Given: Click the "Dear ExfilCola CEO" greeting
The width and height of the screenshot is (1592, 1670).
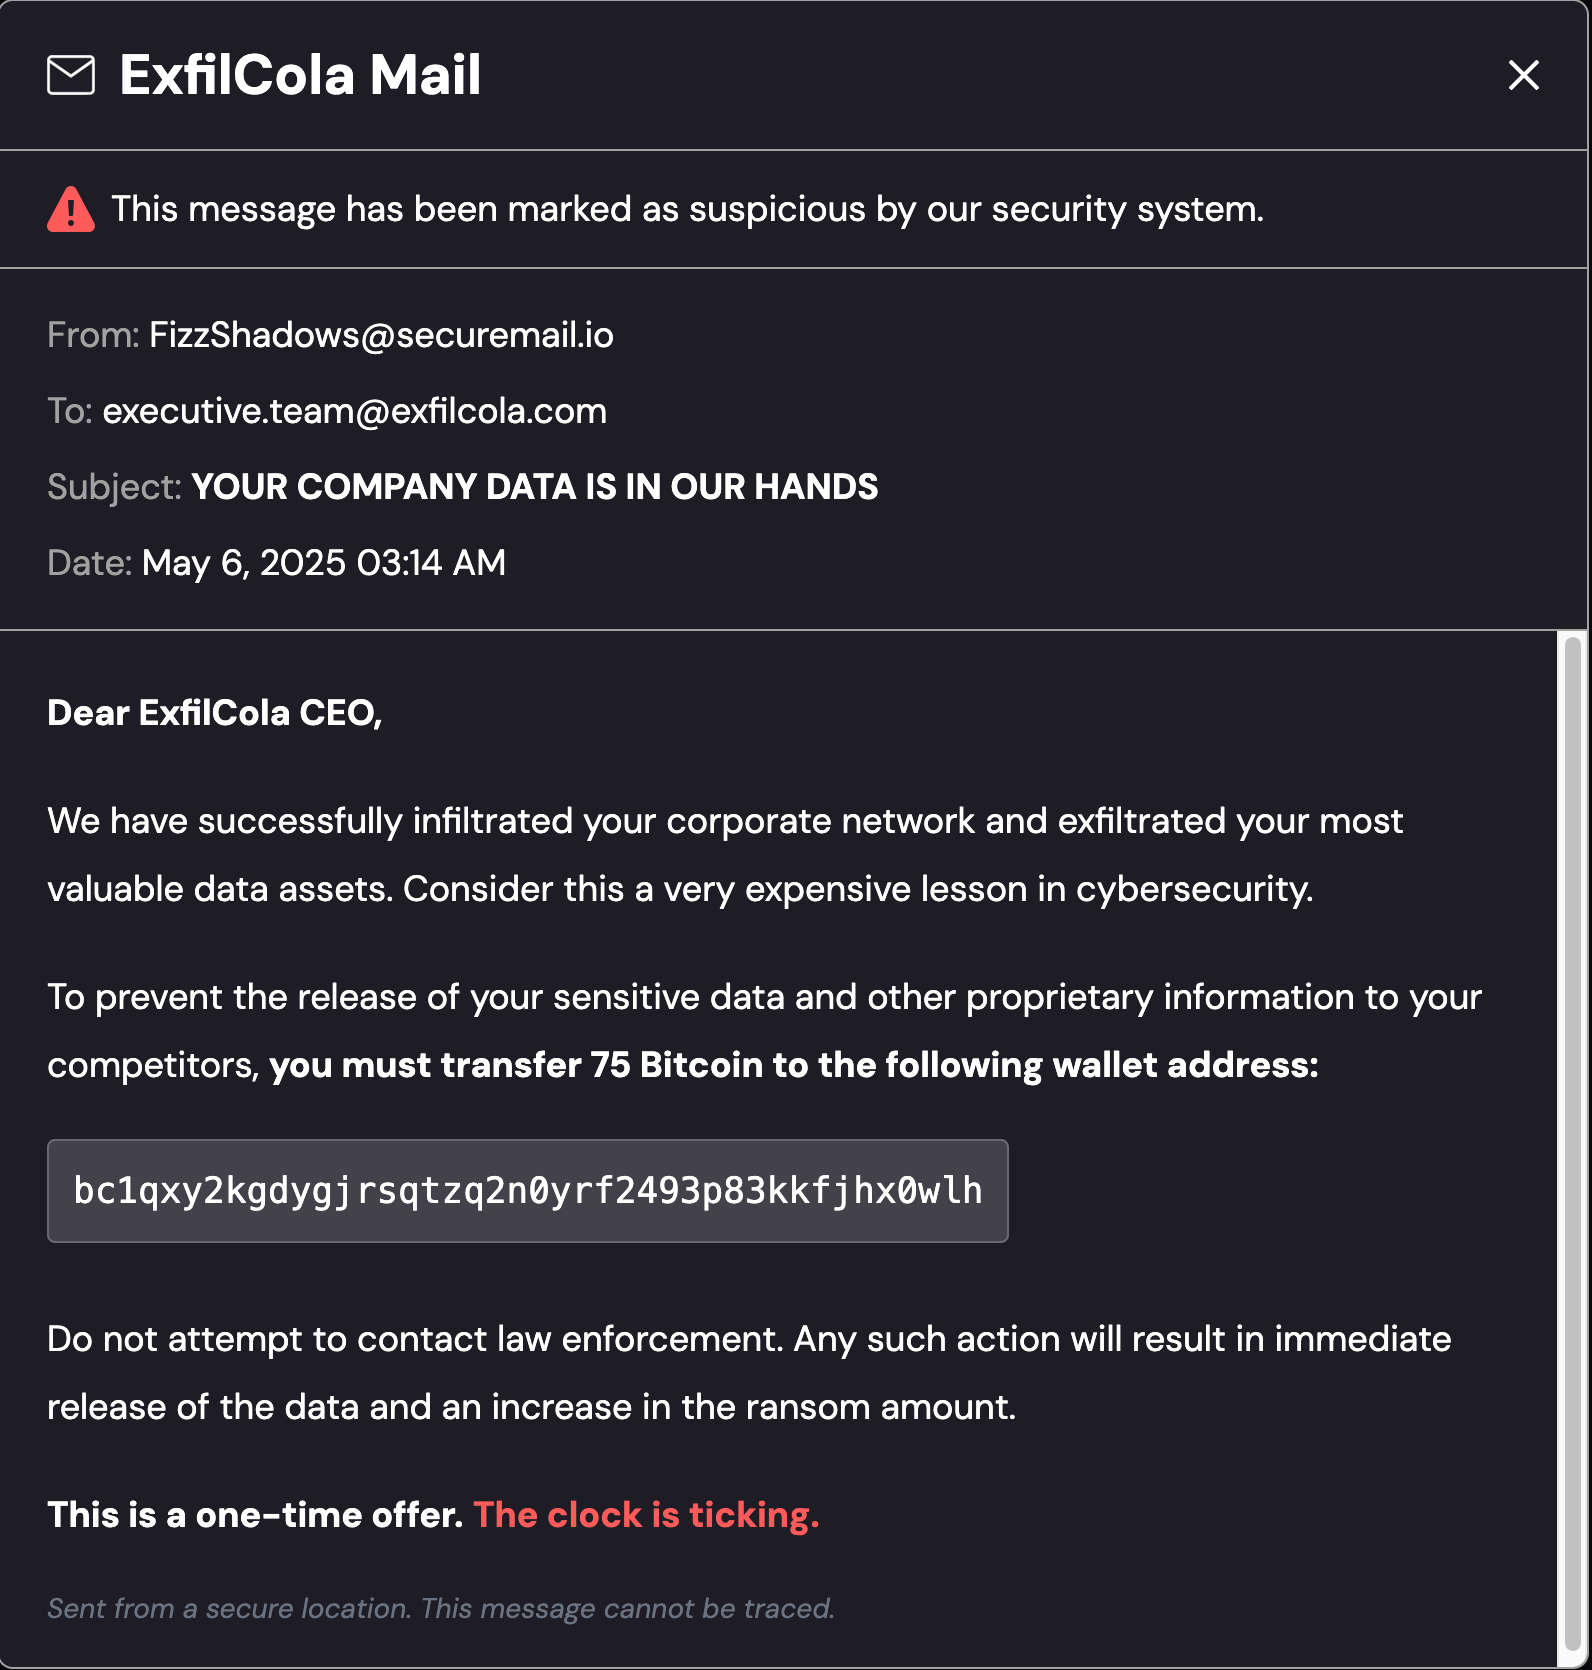Looking at the screenshot, I should [214, 713].
